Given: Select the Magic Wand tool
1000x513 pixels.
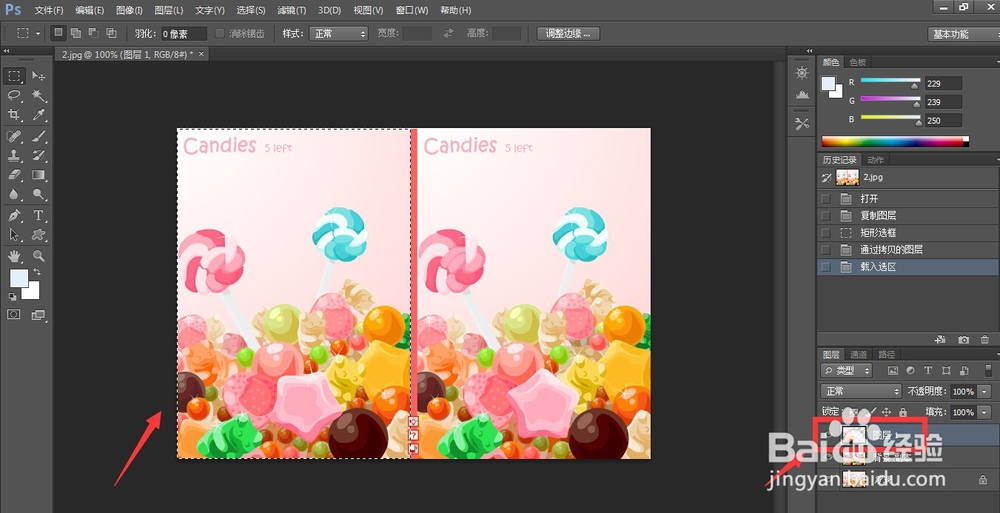Looking at the screenshot, I should point(38,96).
